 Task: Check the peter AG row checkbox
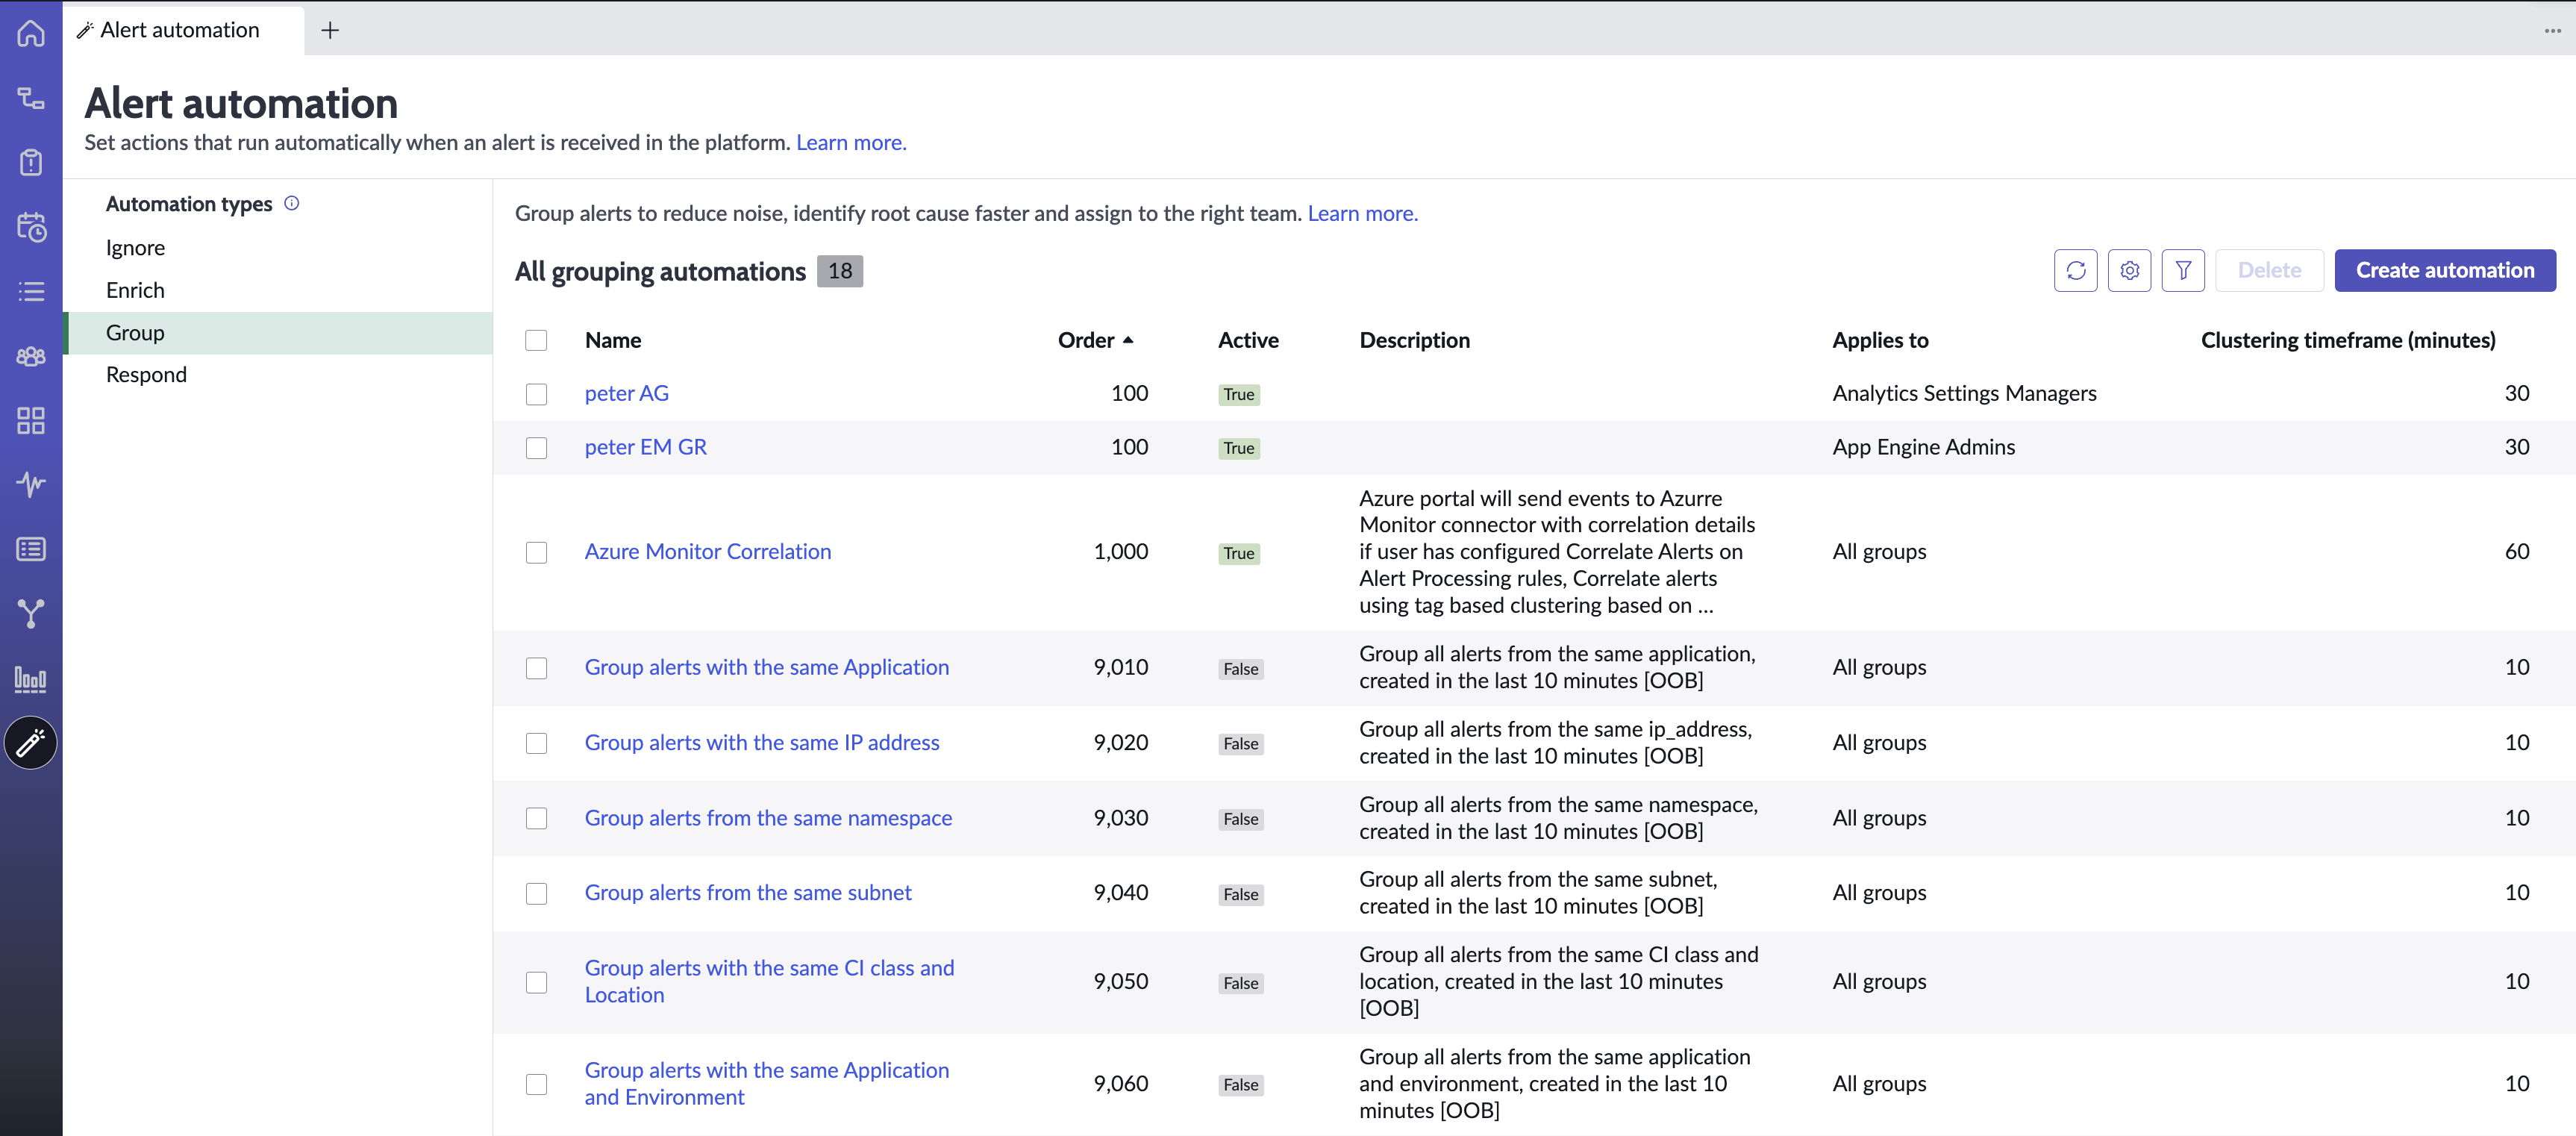click(x=537, y=394)
